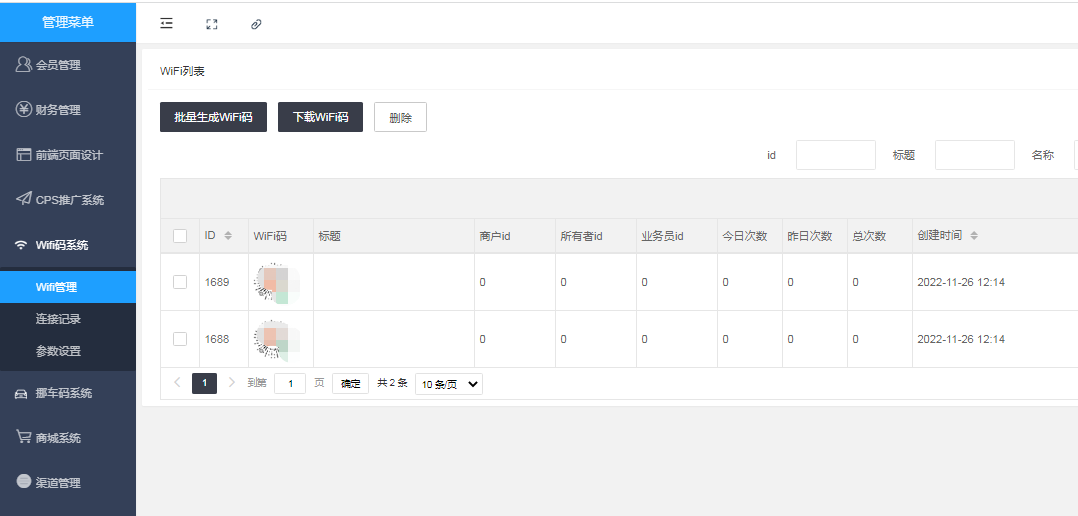This screenshot has width=1078, height=516.
Task: Click 下载WiFi码 button
Action: [320, 117]
